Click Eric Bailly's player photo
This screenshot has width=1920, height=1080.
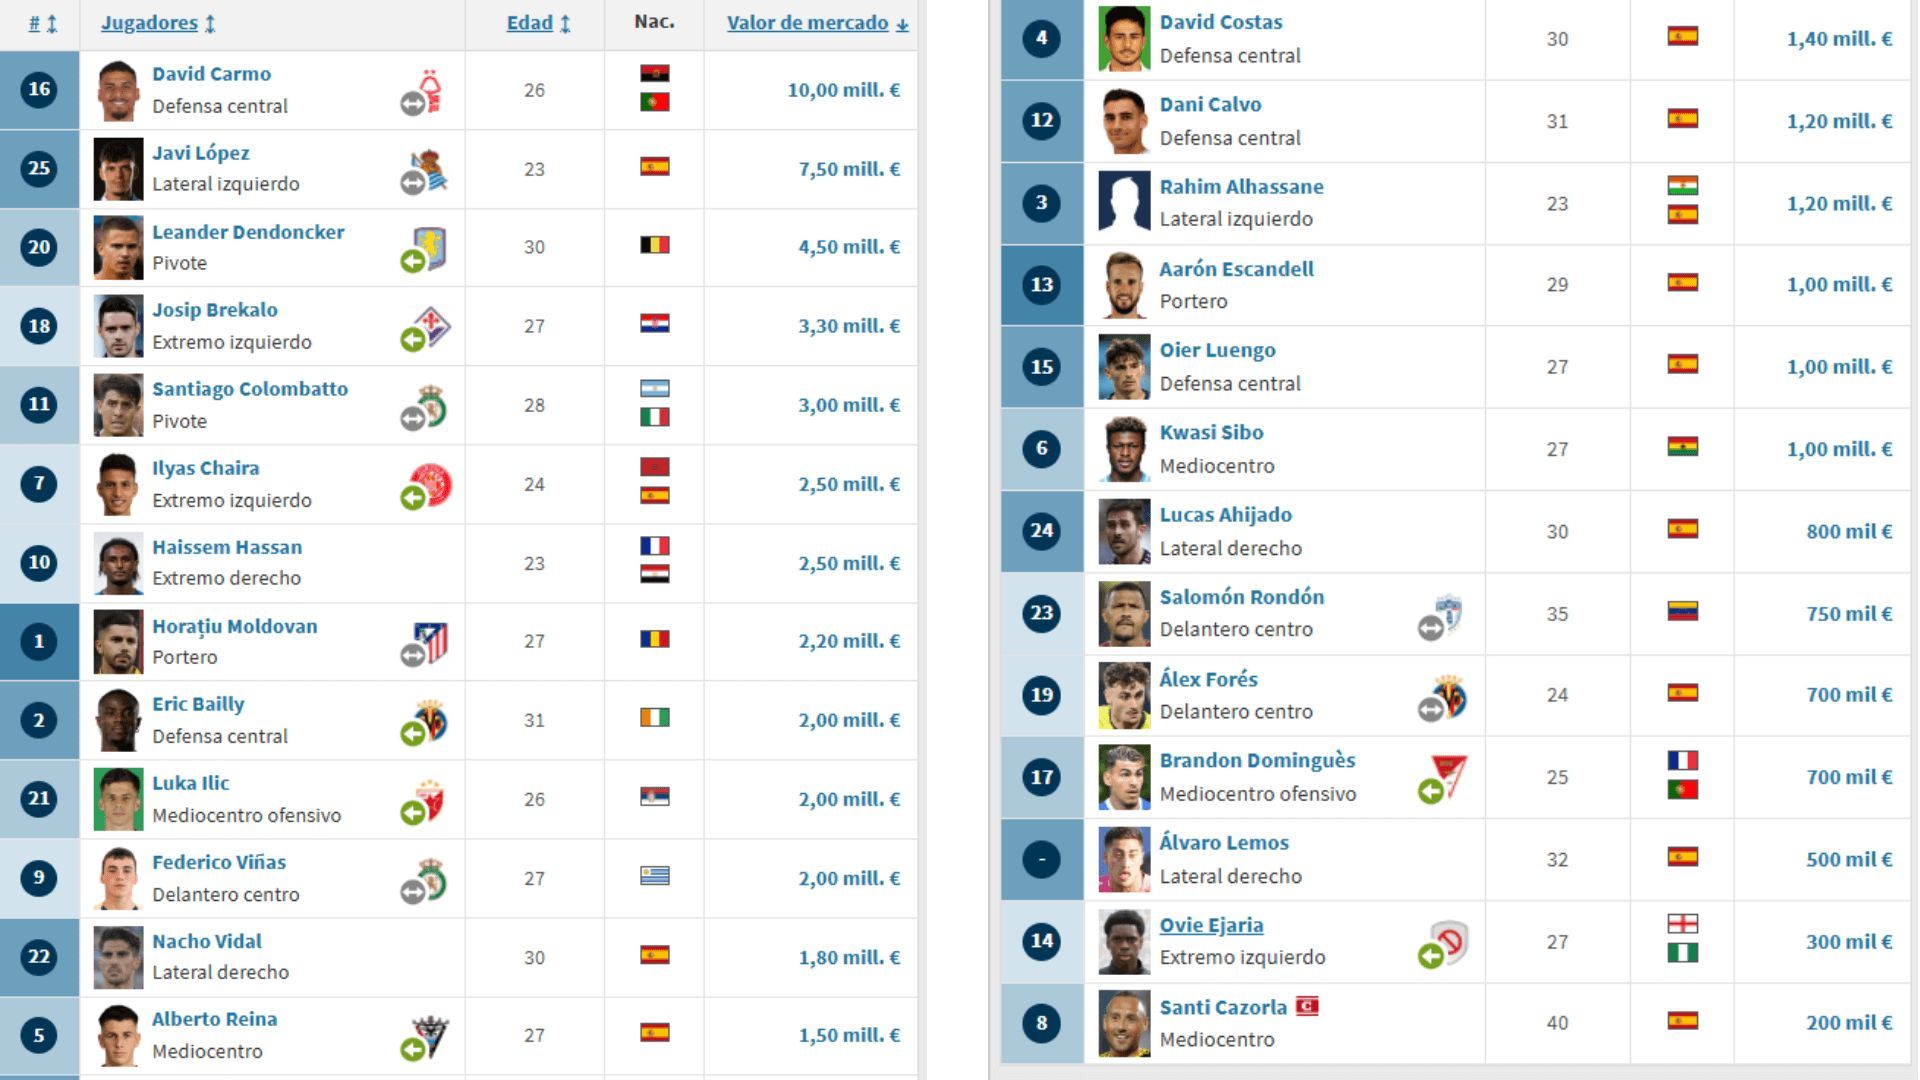(x=117, y=720)
